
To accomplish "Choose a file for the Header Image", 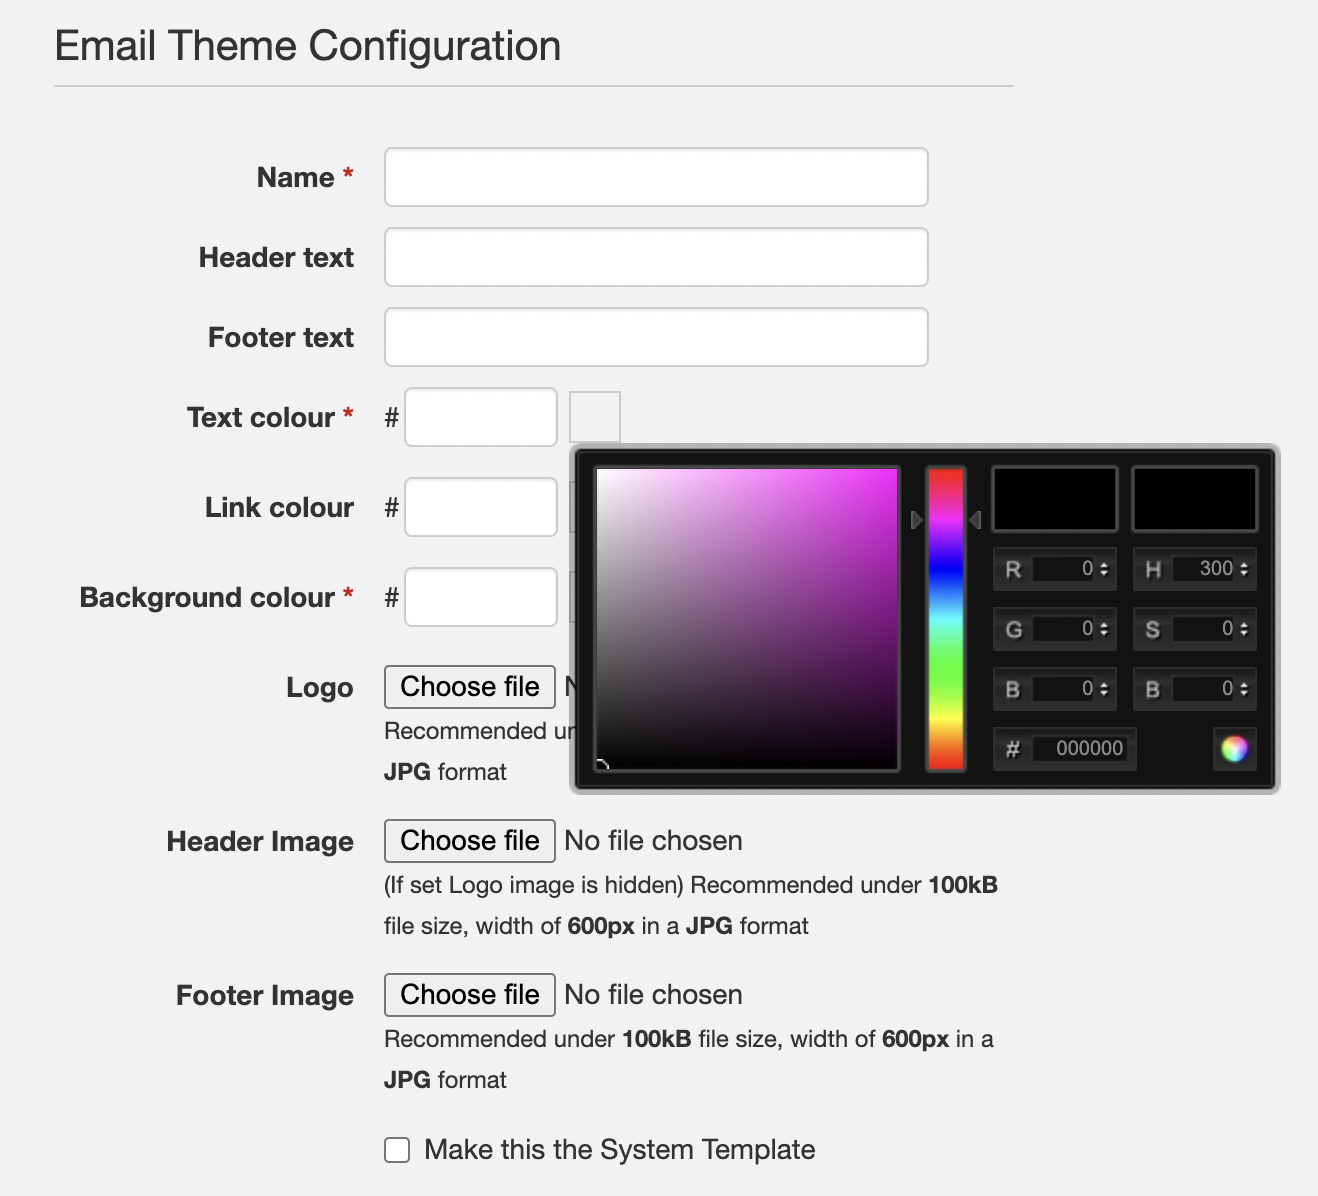I will coord(470,841).
